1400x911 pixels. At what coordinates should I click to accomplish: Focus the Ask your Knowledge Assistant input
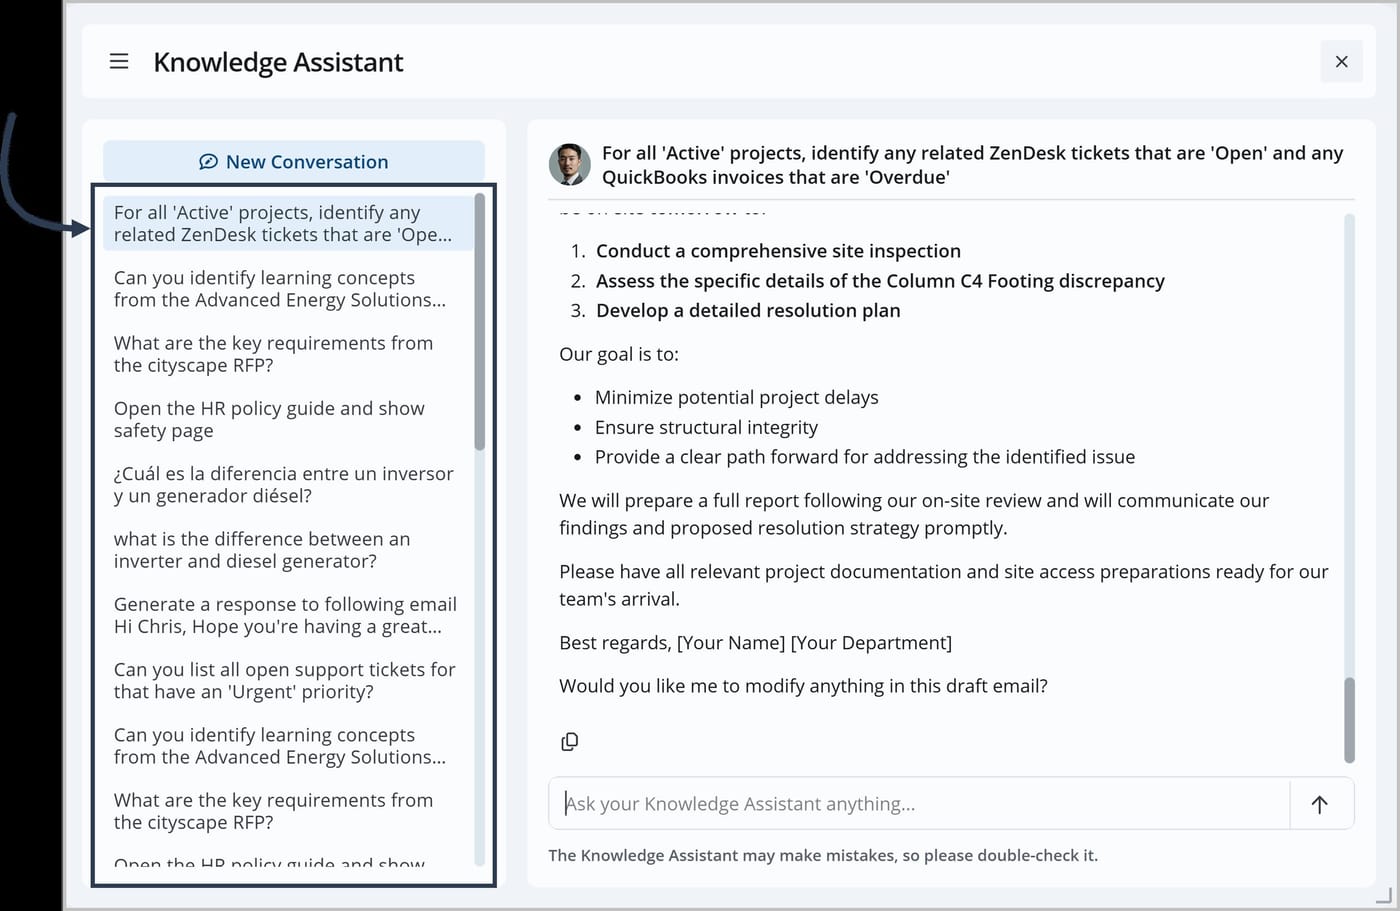click(x=919, y=804)
